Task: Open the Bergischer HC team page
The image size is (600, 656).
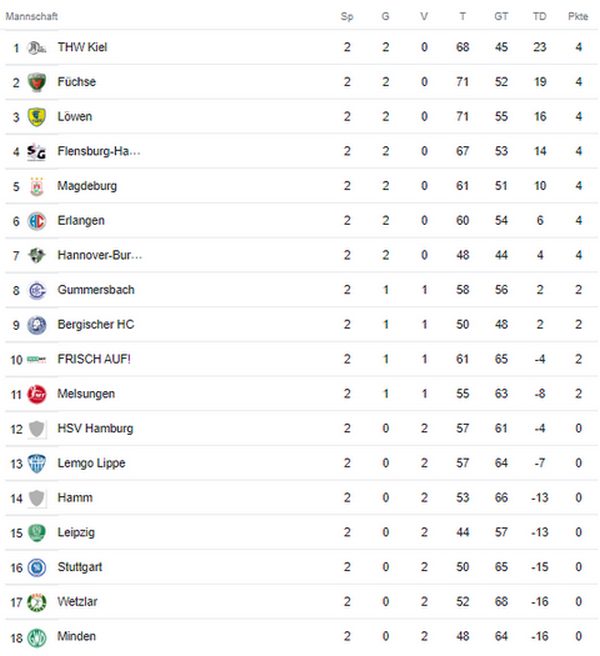Action: (96, 324)
